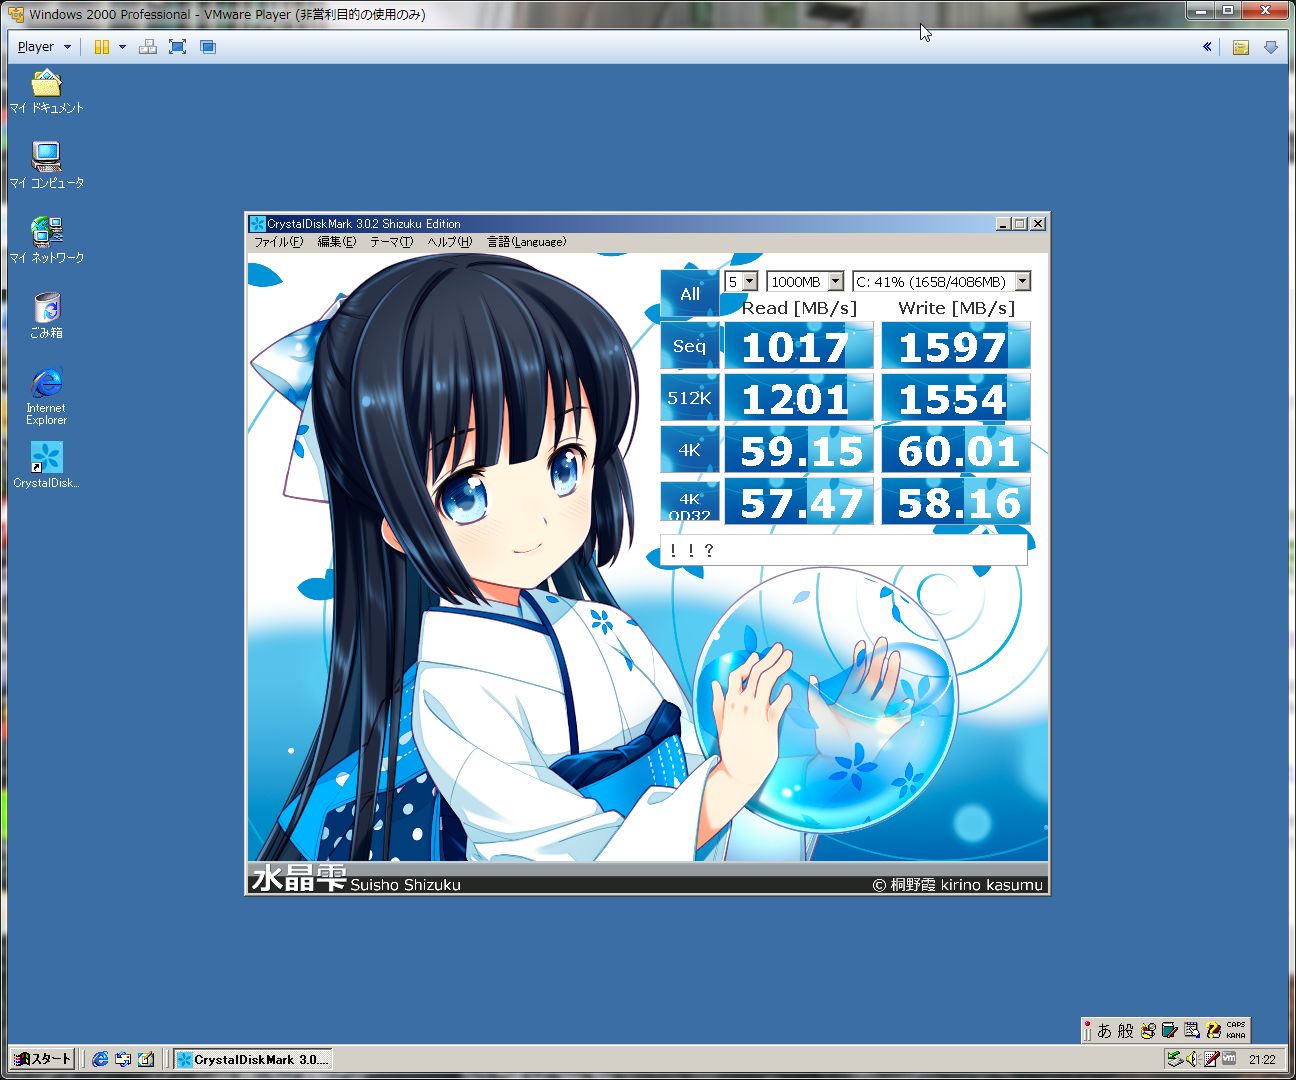This screenshot has width=1296, height=1080.
Task: Click the safely remove hardware tray icon
Action: [x=1175, y=1059]
